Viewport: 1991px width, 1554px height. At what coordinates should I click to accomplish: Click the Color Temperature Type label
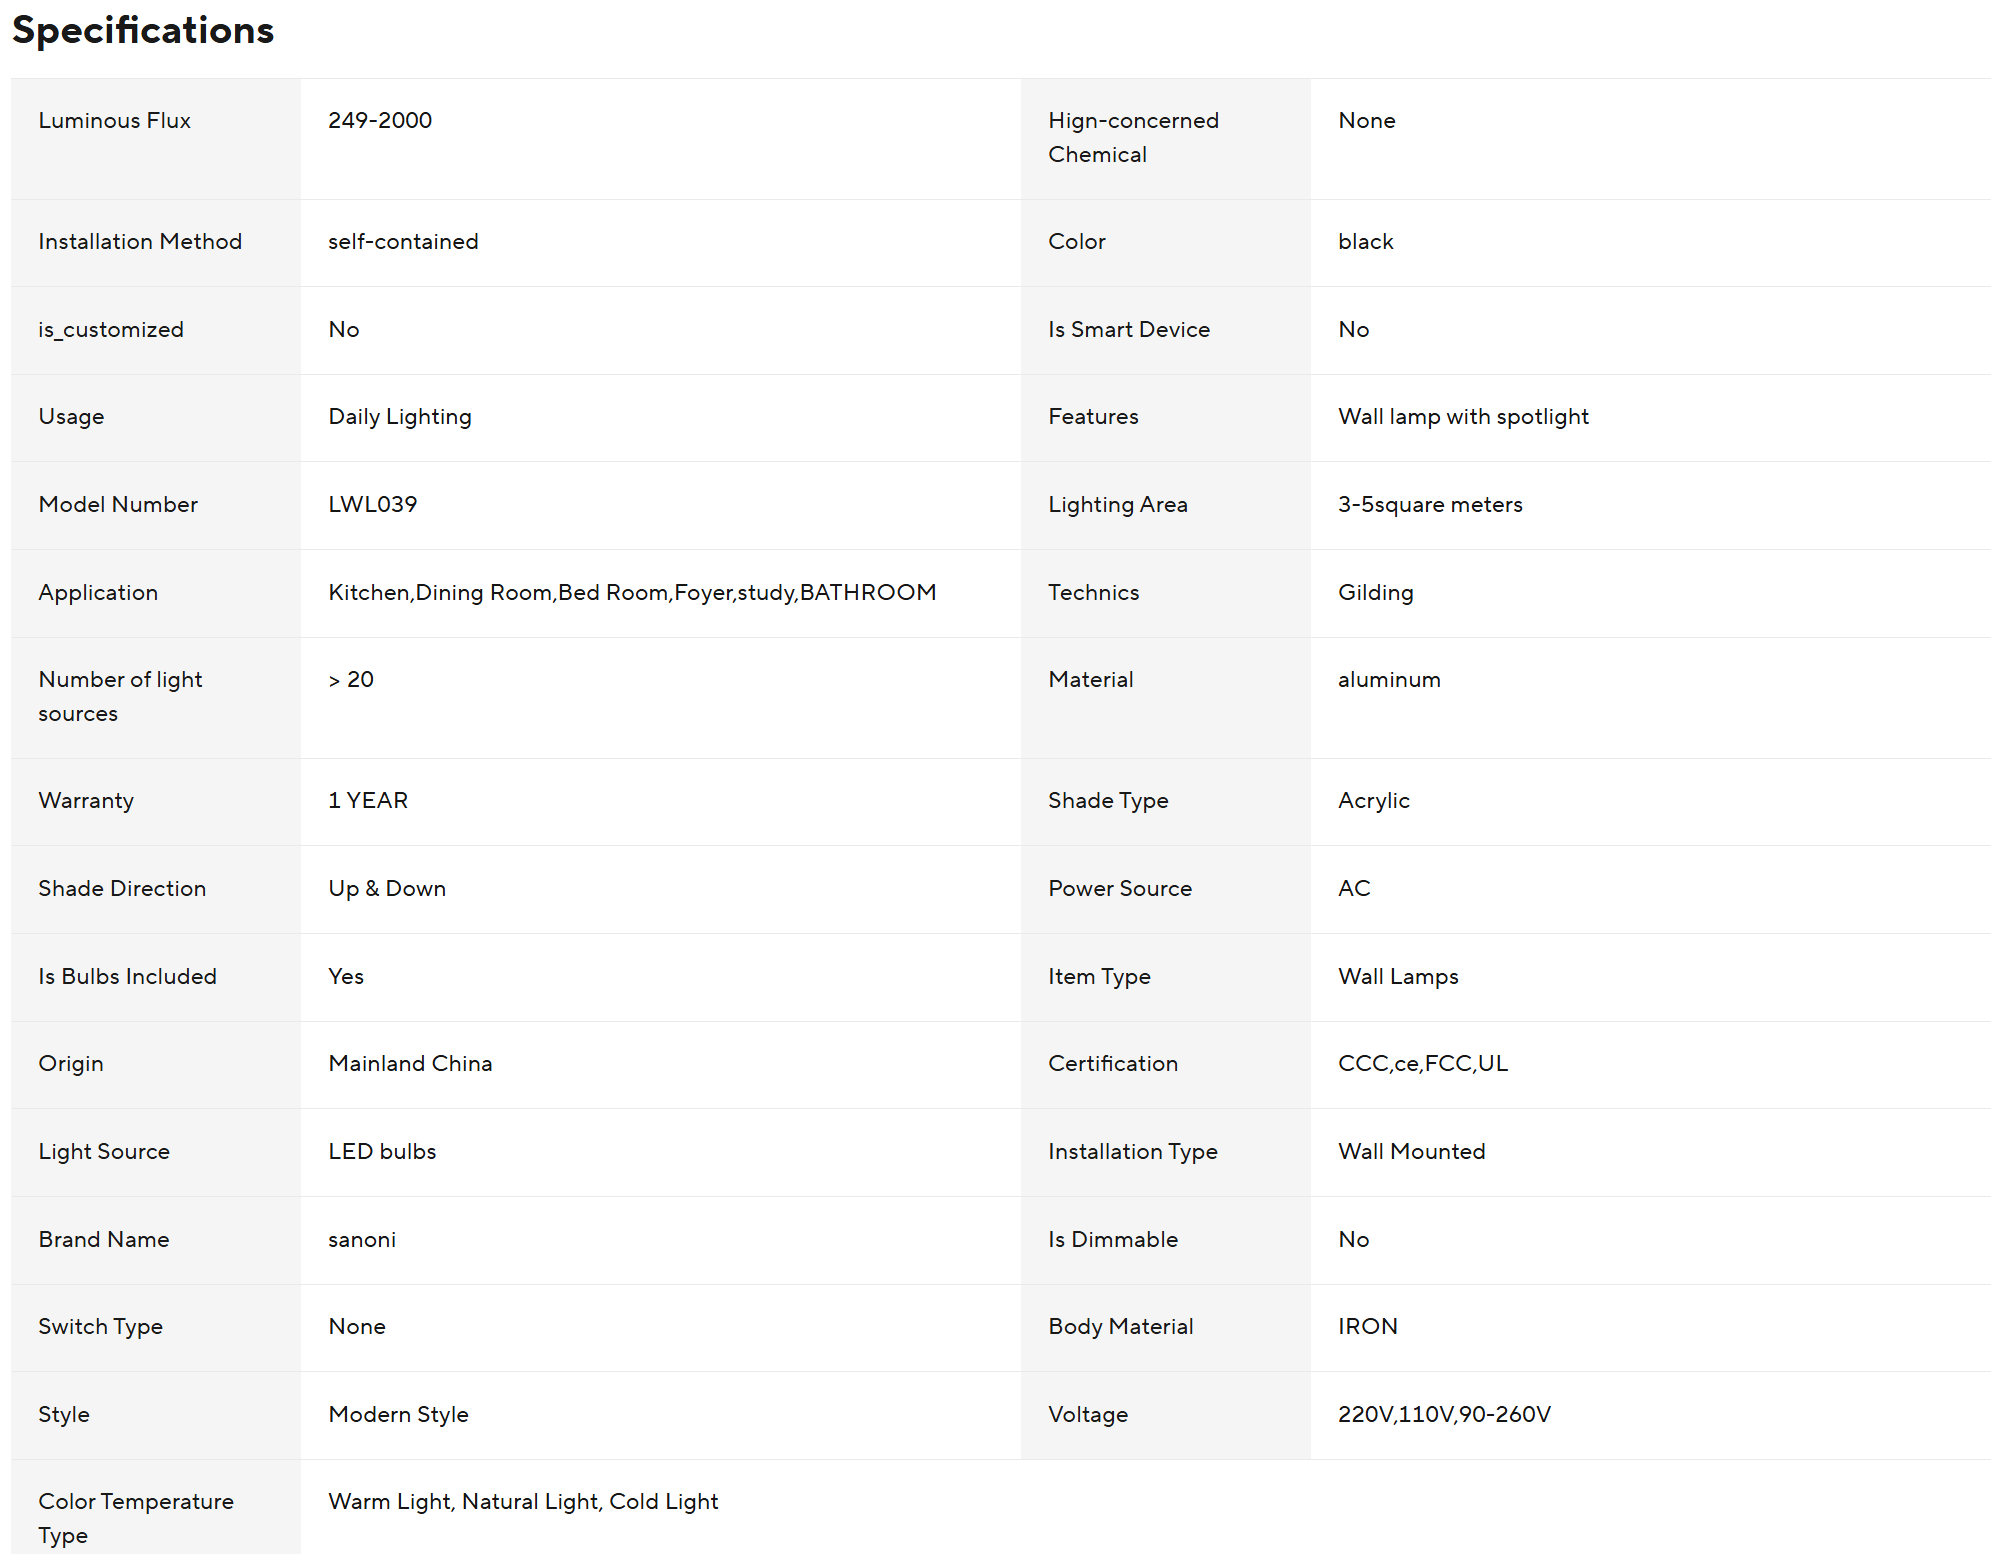pyautogui.click(x=136, y=1518)
